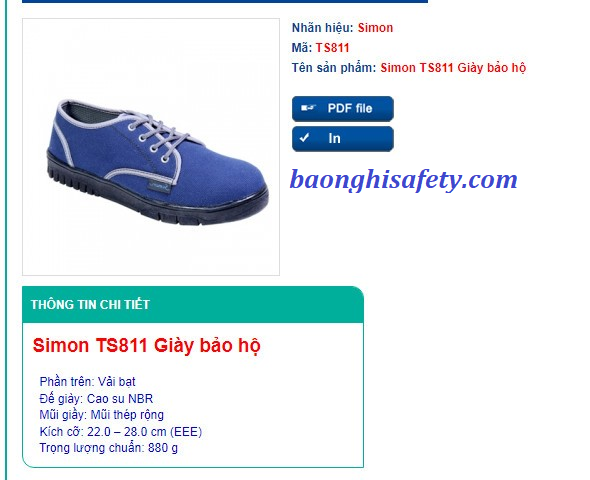This screenshot has height=480, width=590.
Task: Click the Kích cỡ 22.0 – 28.0 cm line
Action: (x=121, y=431)
